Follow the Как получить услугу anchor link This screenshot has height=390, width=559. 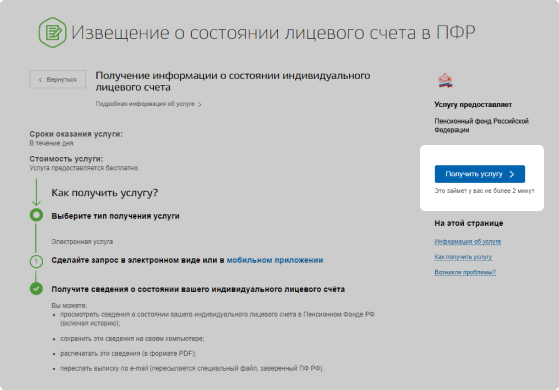click(463, 257)
